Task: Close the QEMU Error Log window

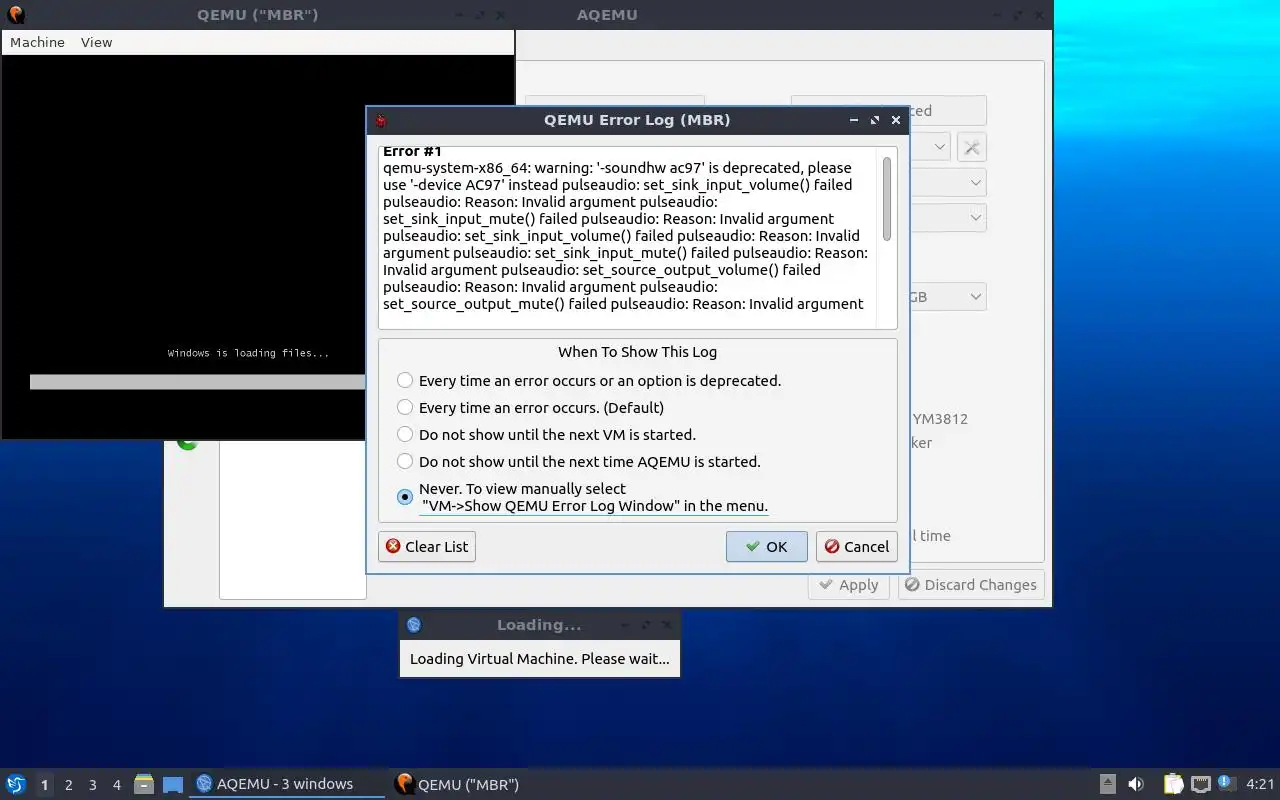Action: (x=896, y=120)
